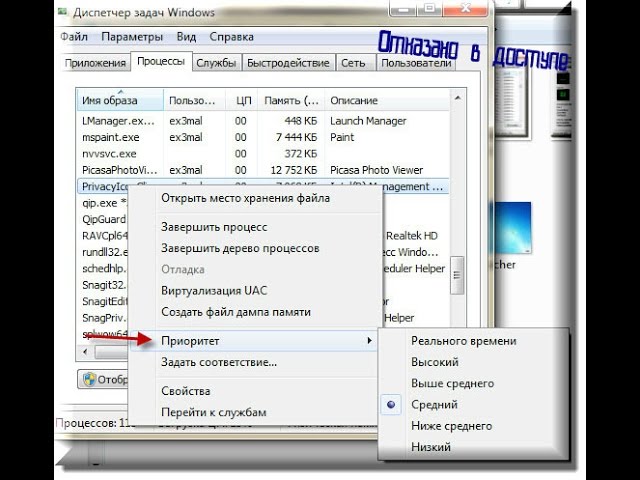Open the Справка menu

231,37
